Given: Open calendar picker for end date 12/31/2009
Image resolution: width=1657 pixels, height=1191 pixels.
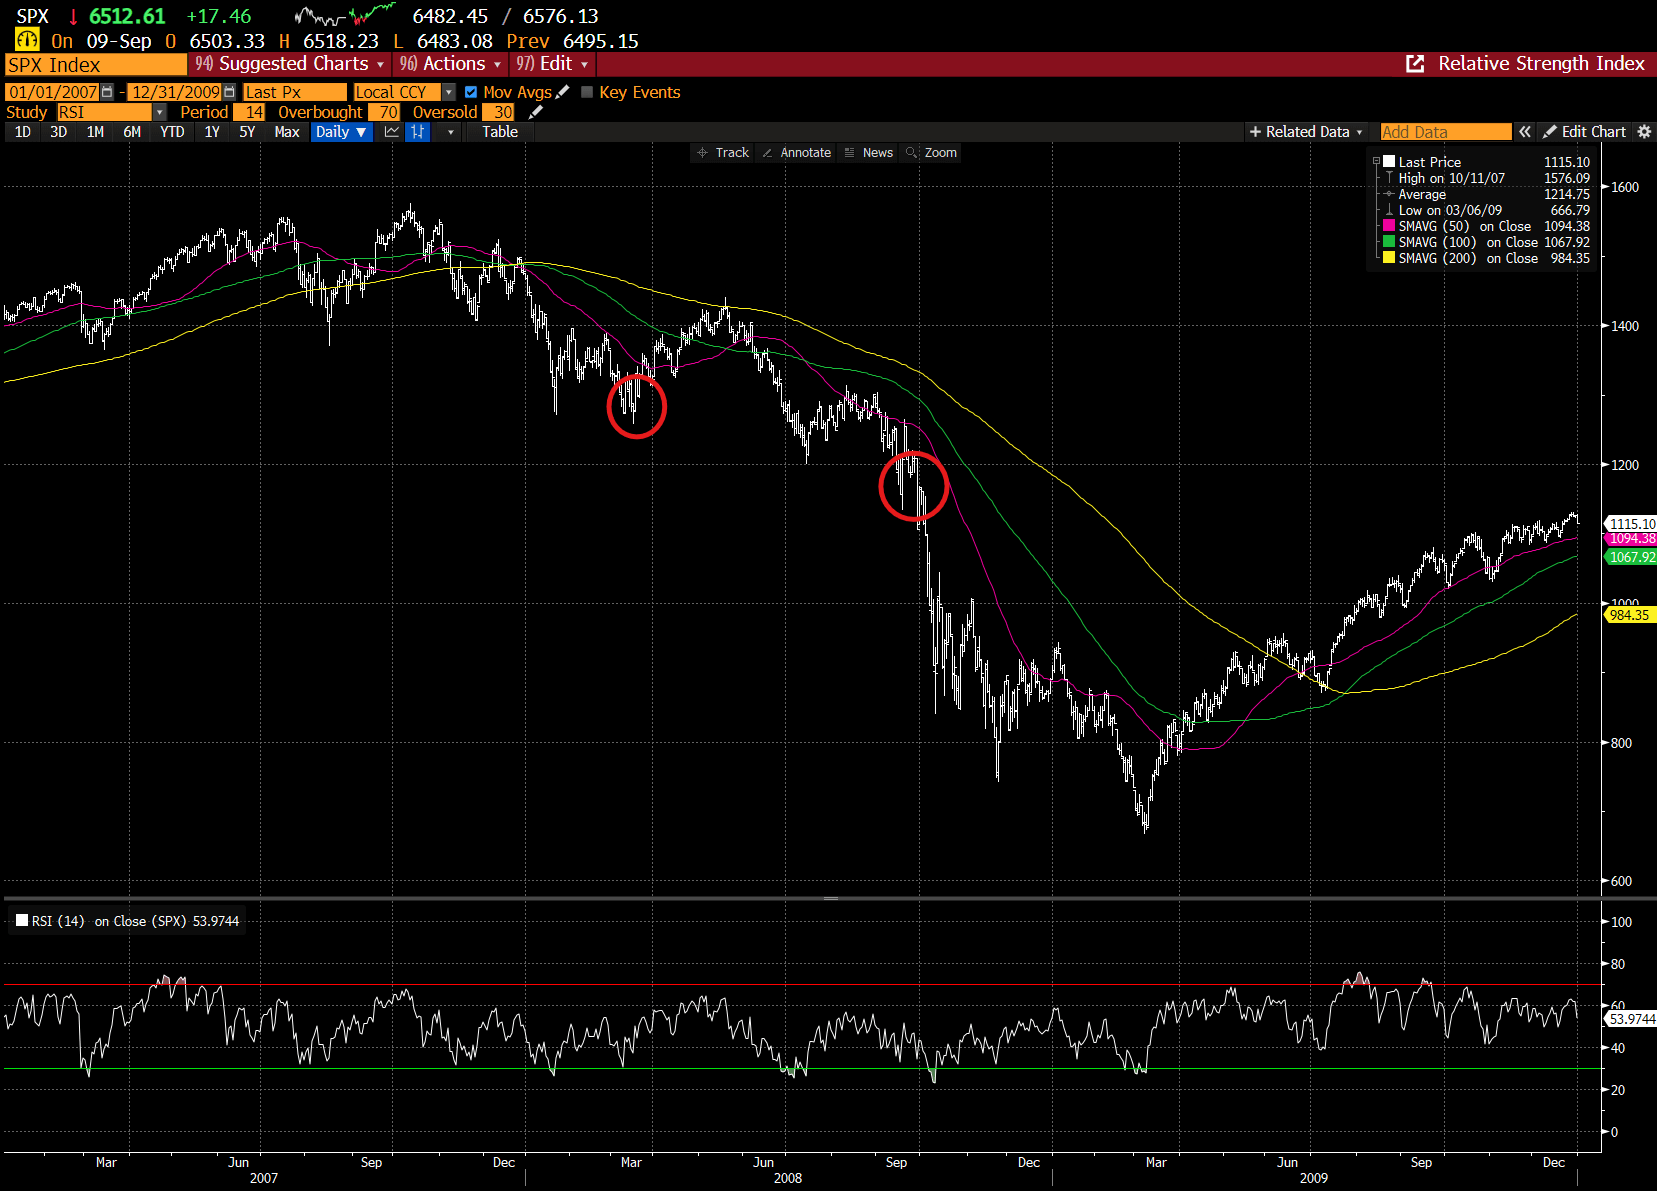Looking at the screenshot, I should (x=229, y=92).
